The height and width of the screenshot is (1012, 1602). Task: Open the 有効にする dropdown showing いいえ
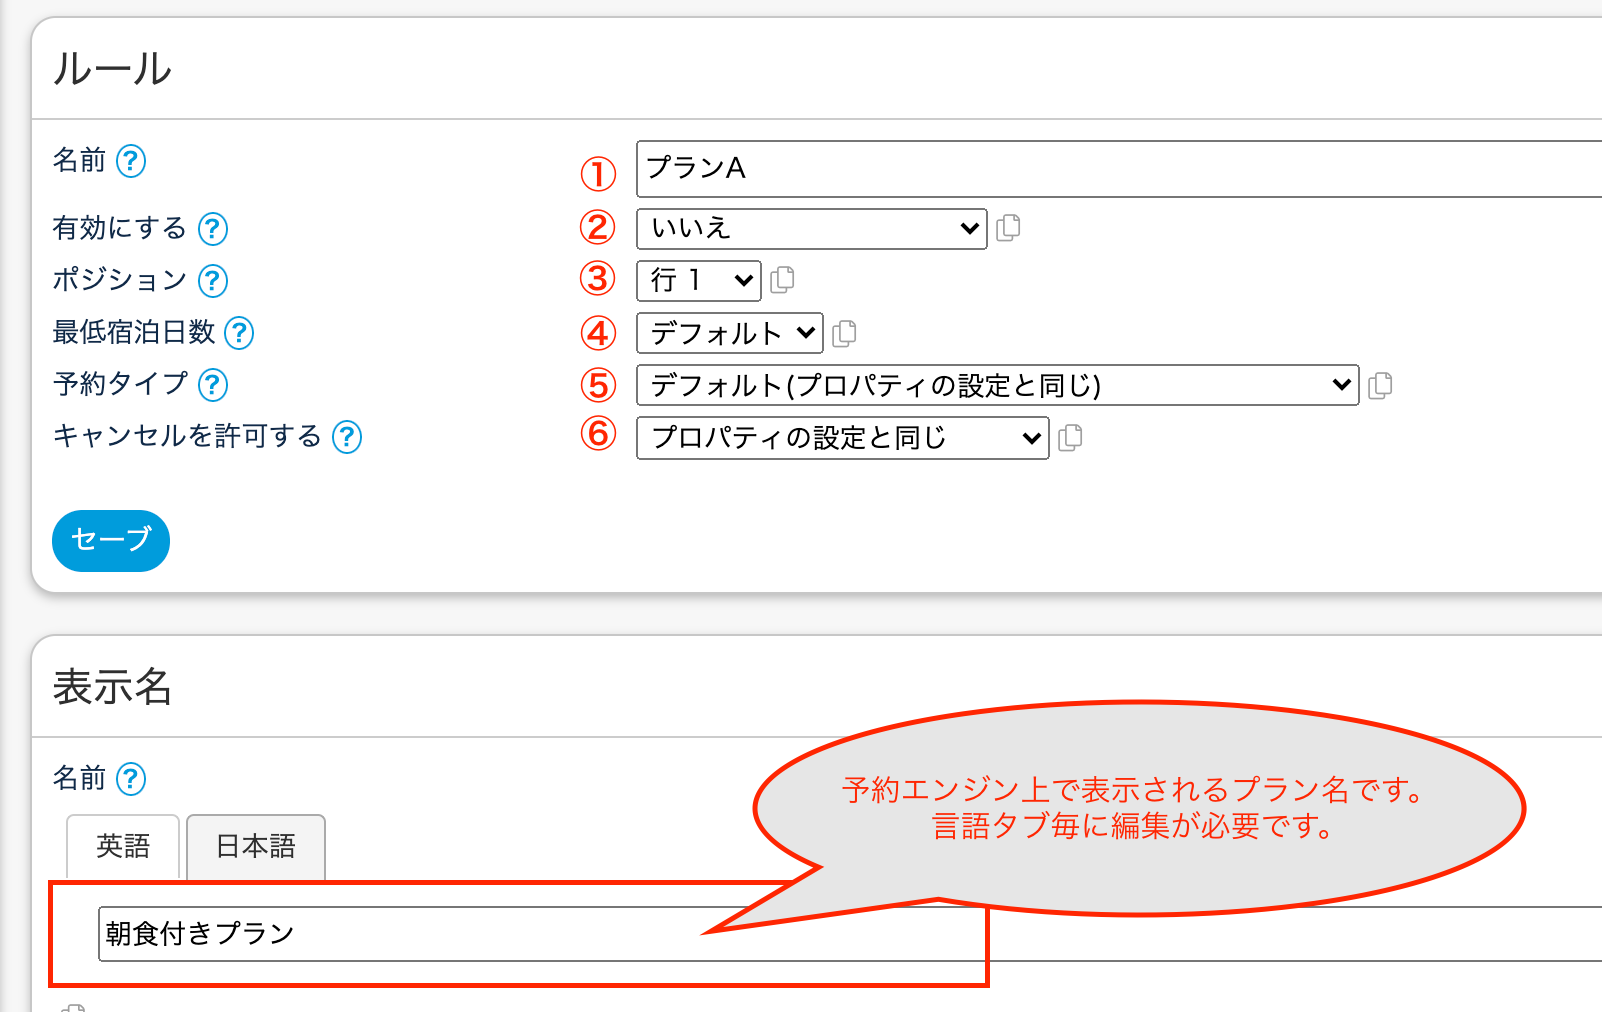click(811, 229)
